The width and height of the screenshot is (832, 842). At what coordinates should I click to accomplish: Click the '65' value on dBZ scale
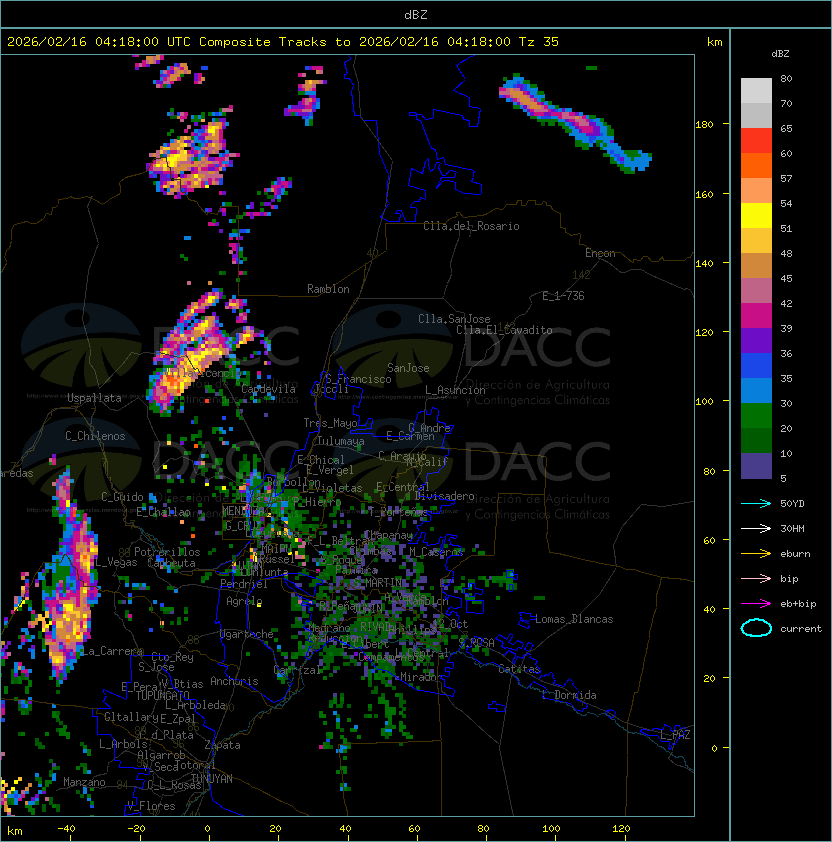(786, 128)
